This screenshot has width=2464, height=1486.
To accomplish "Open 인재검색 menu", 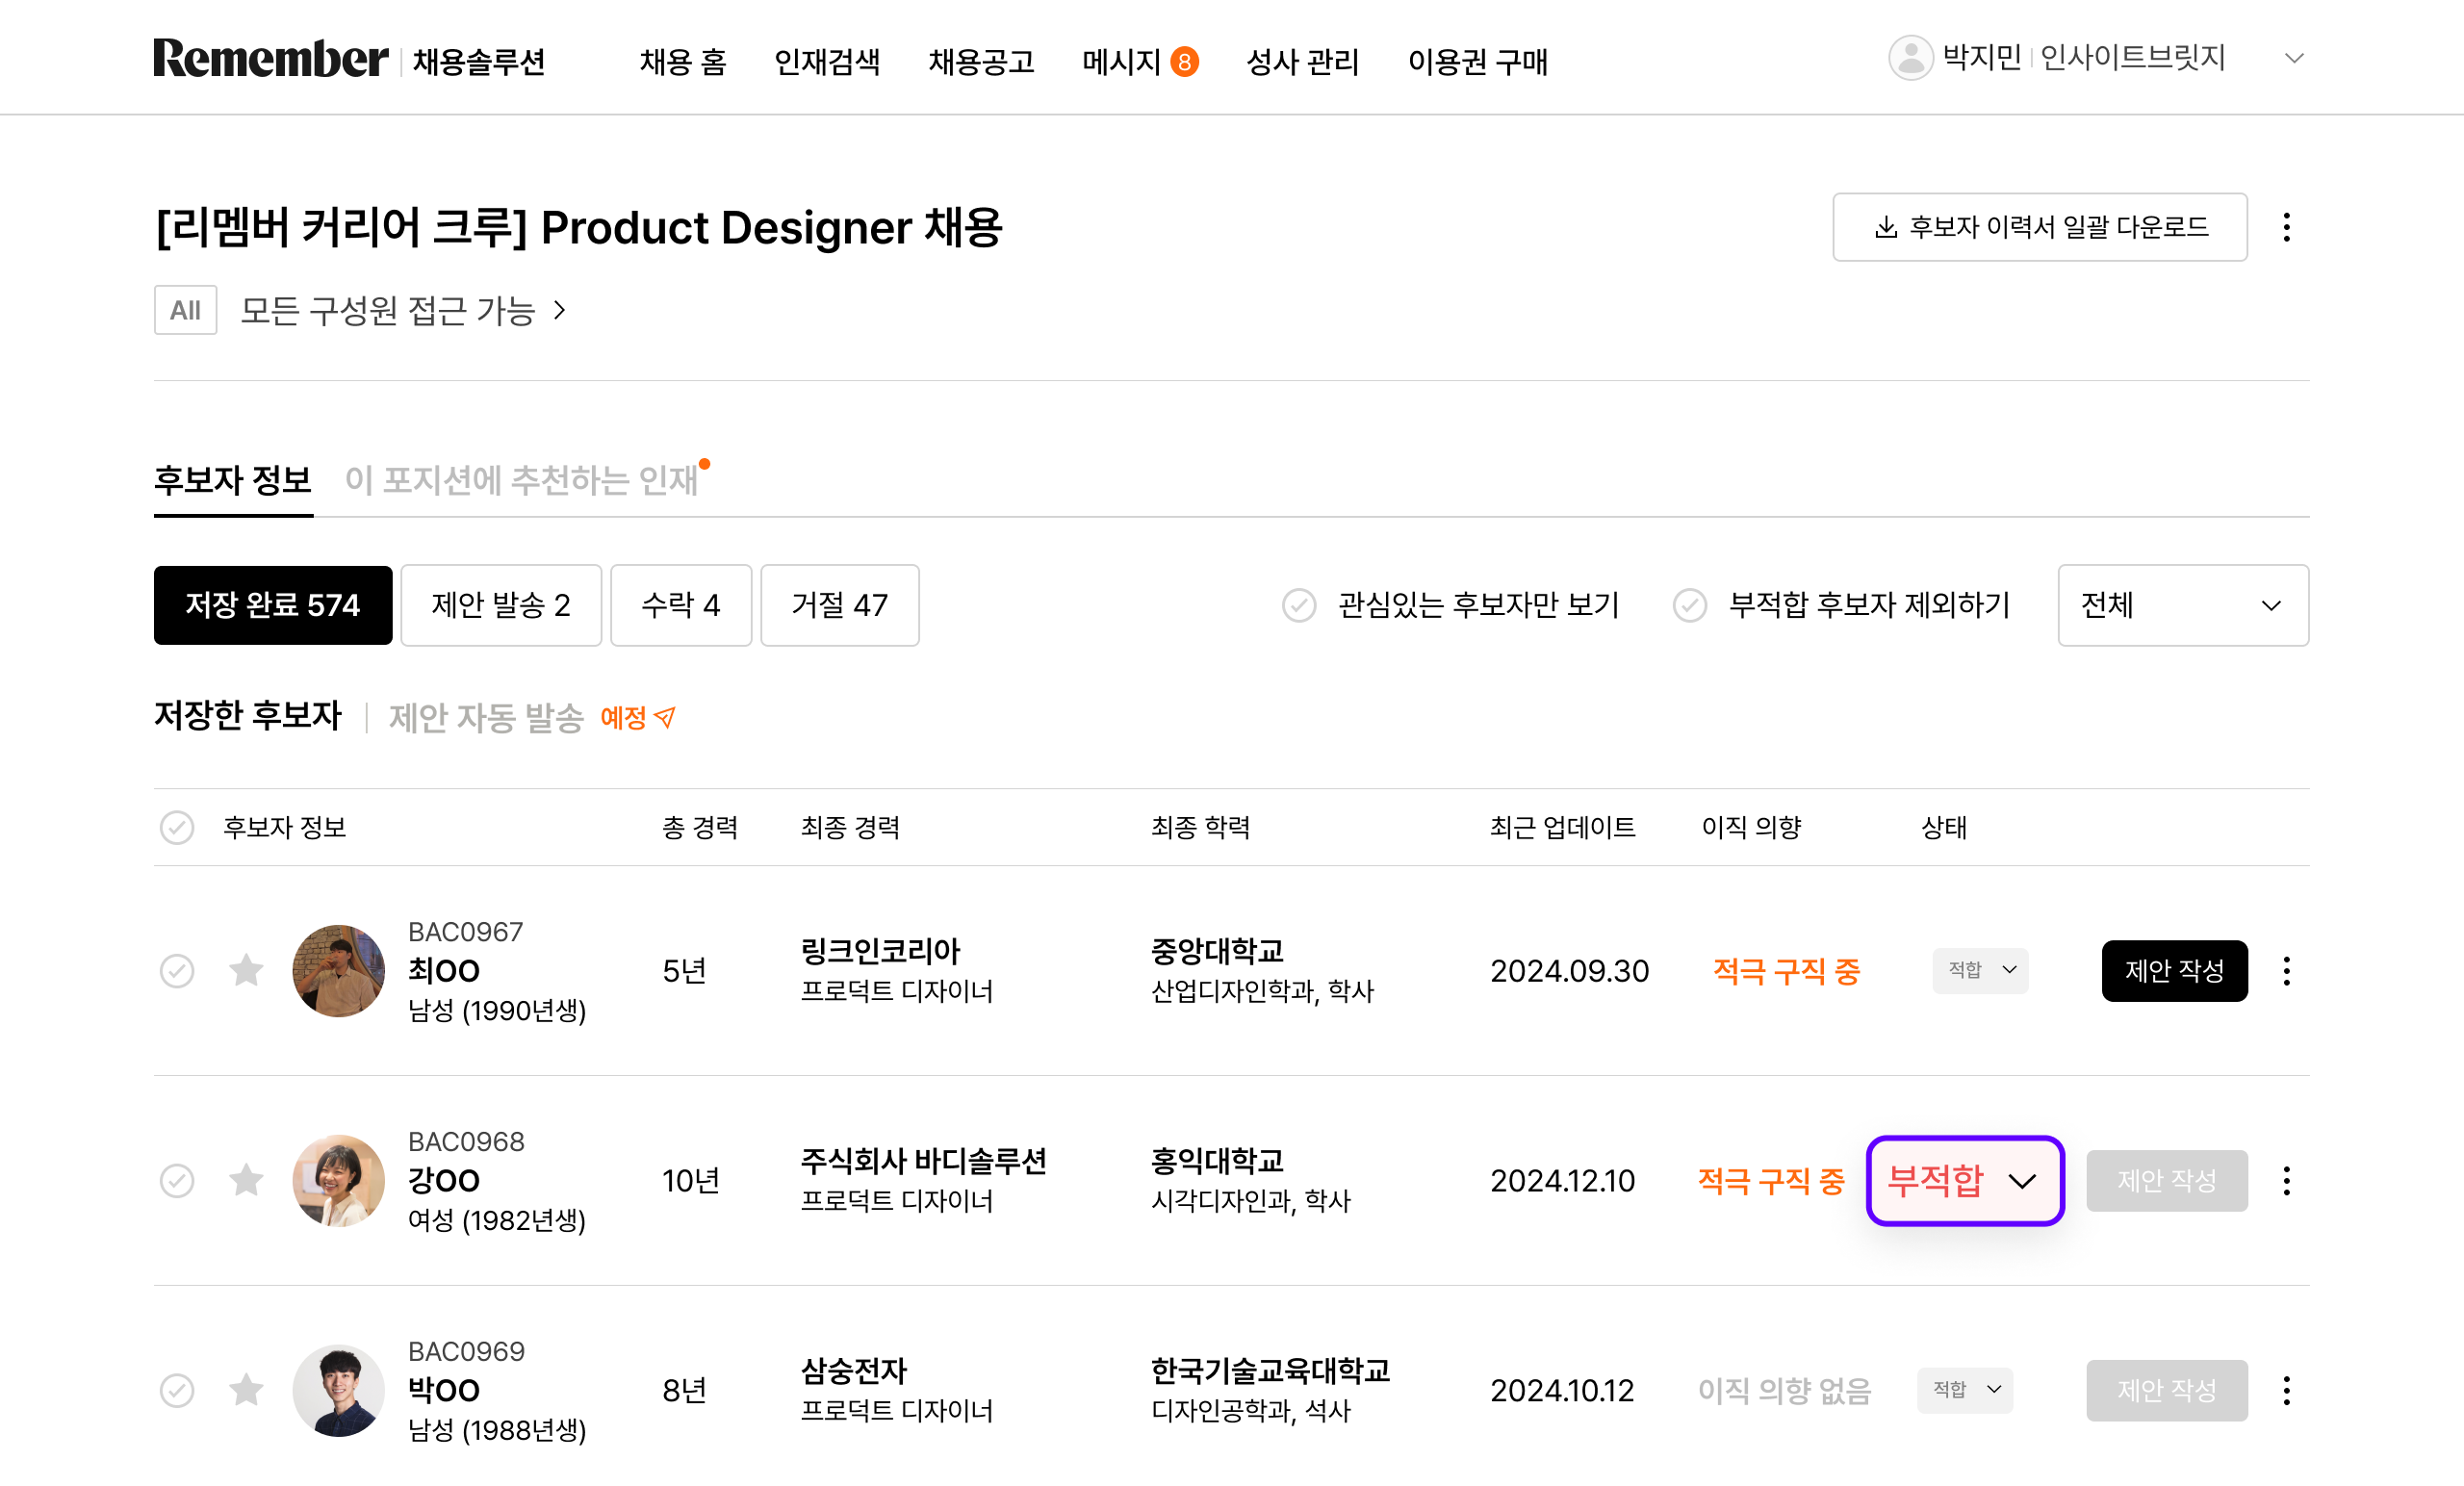I will coord(827,62).
